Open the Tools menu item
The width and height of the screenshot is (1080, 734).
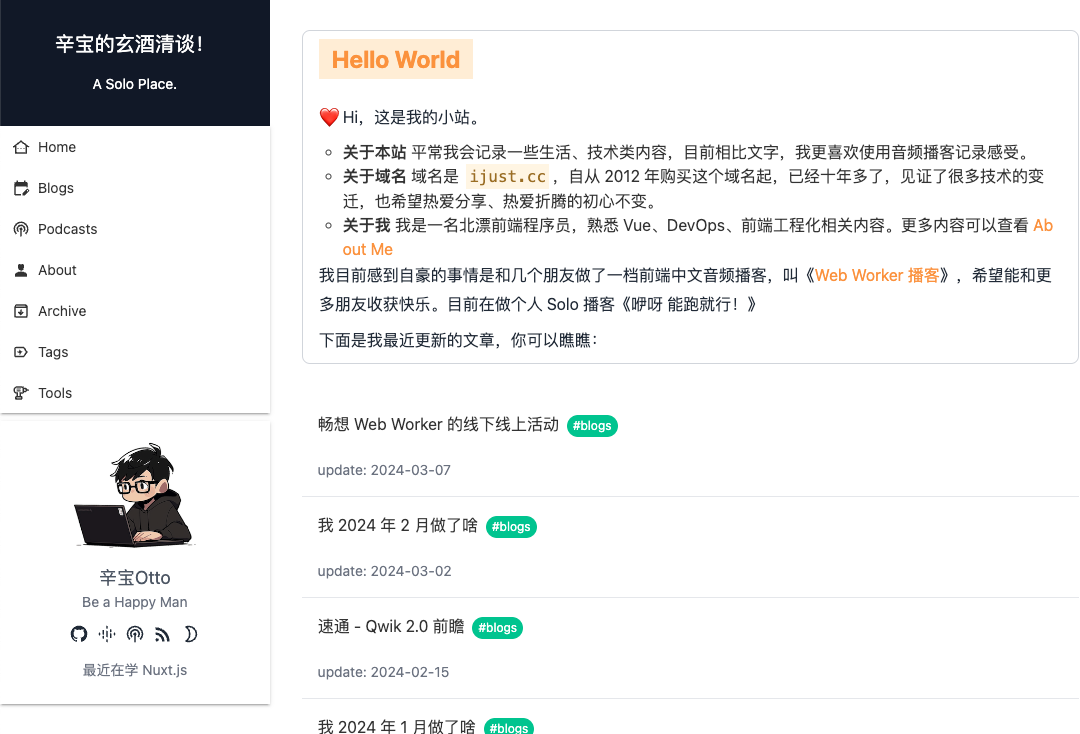135,393
